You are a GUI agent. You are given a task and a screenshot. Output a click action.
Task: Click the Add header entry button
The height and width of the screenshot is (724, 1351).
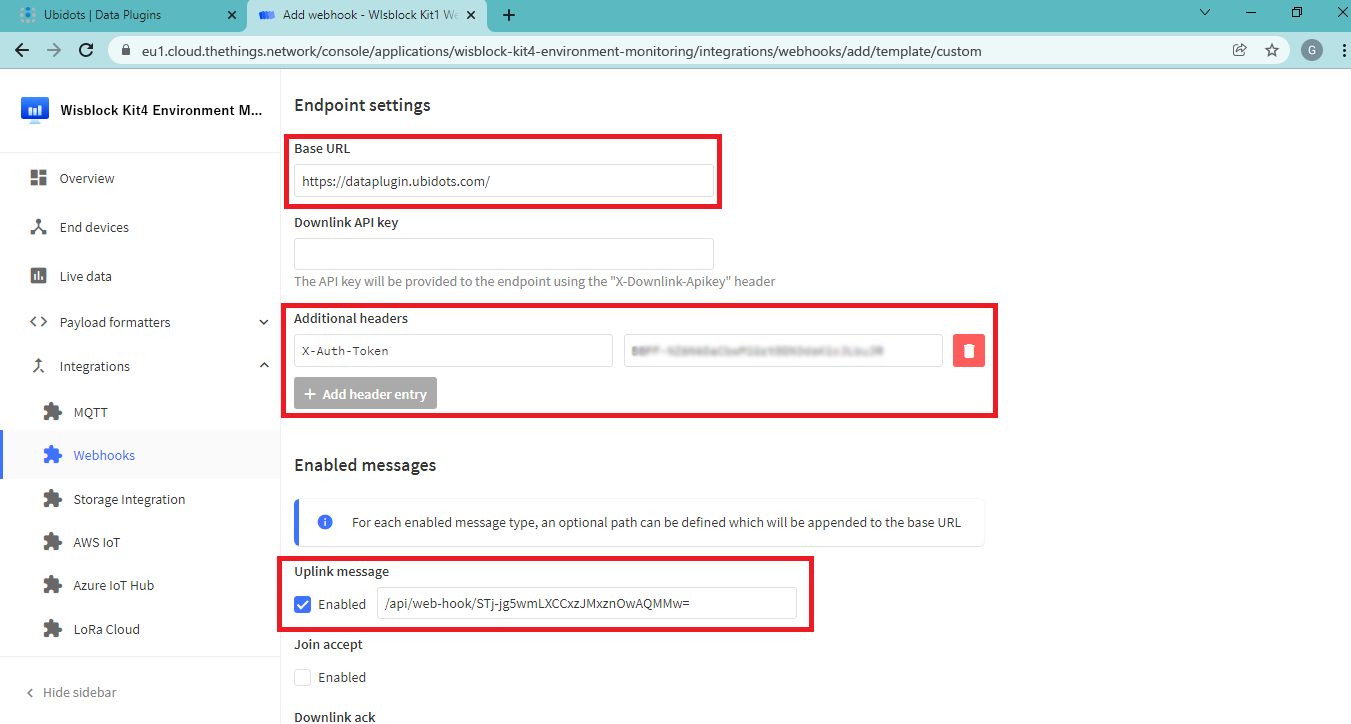(x=365, y=394)
